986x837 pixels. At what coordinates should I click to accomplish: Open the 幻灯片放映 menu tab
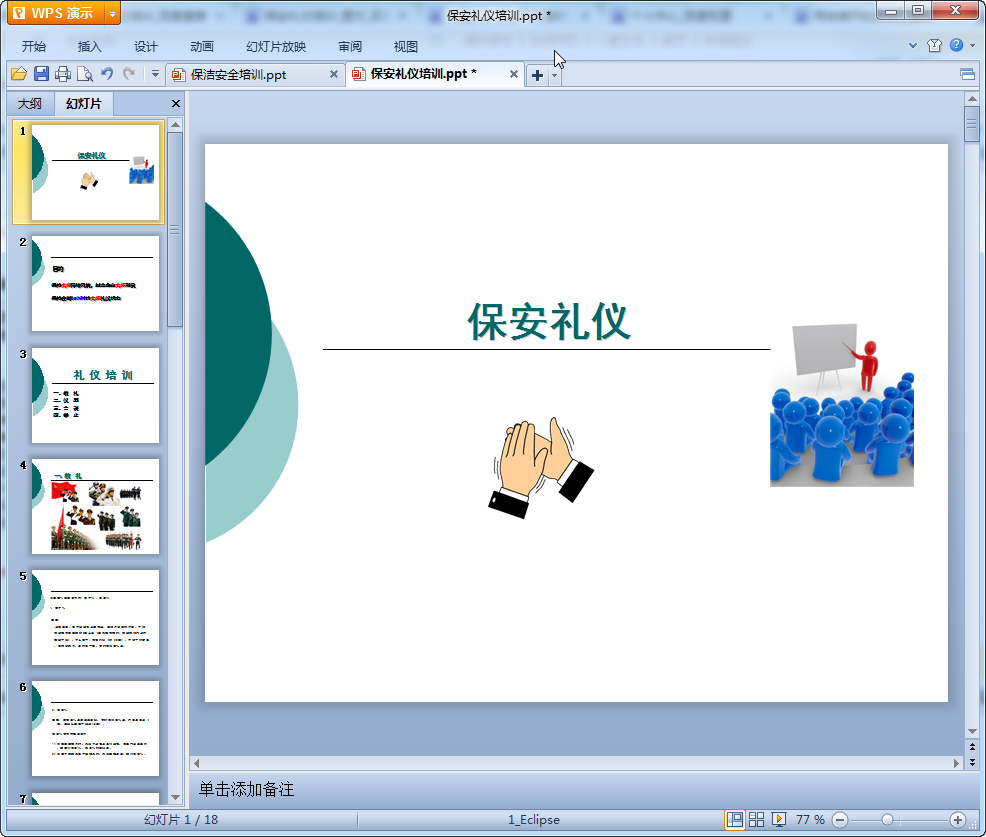(276, 47)
